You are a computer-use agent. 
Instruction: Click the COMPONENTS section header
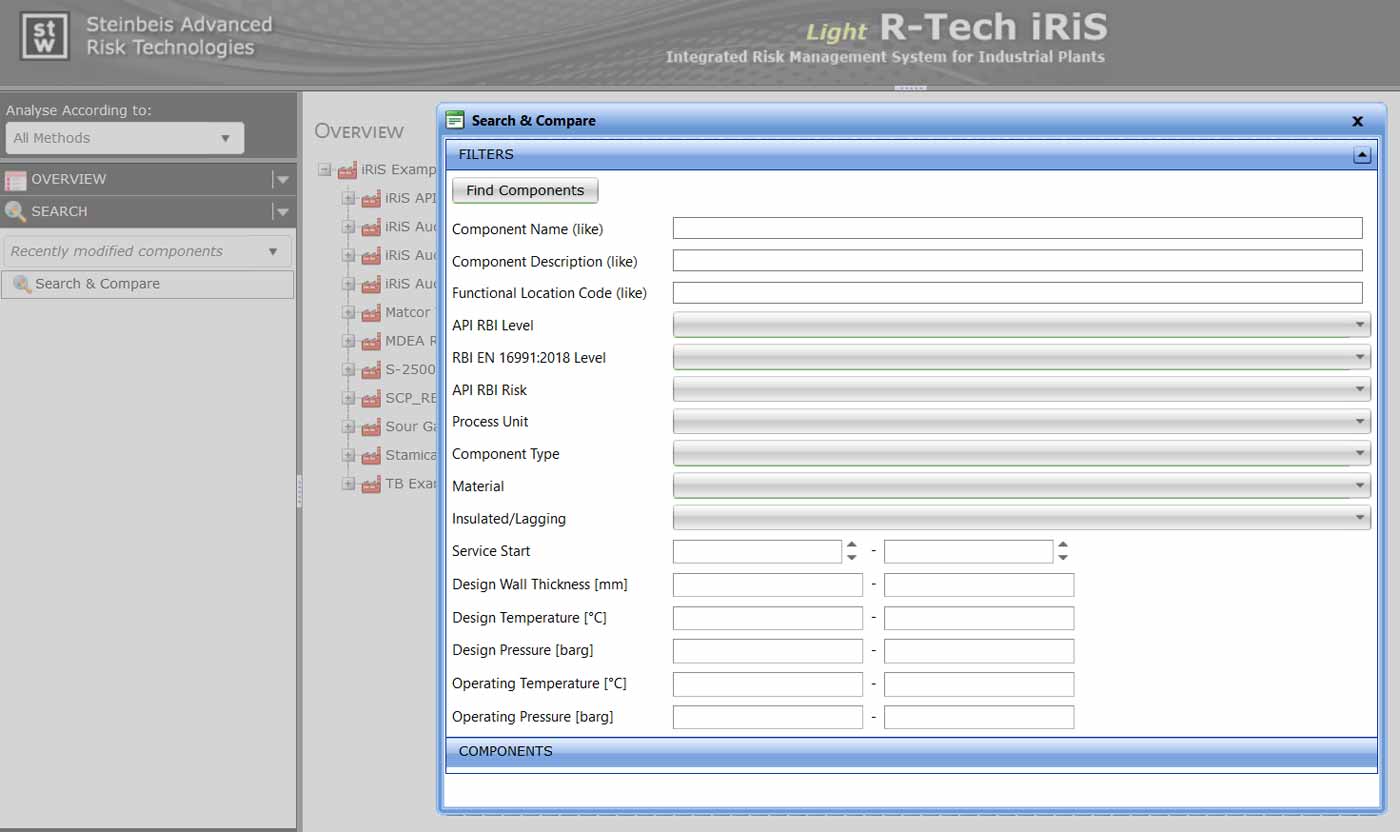[x=911, y=751]
